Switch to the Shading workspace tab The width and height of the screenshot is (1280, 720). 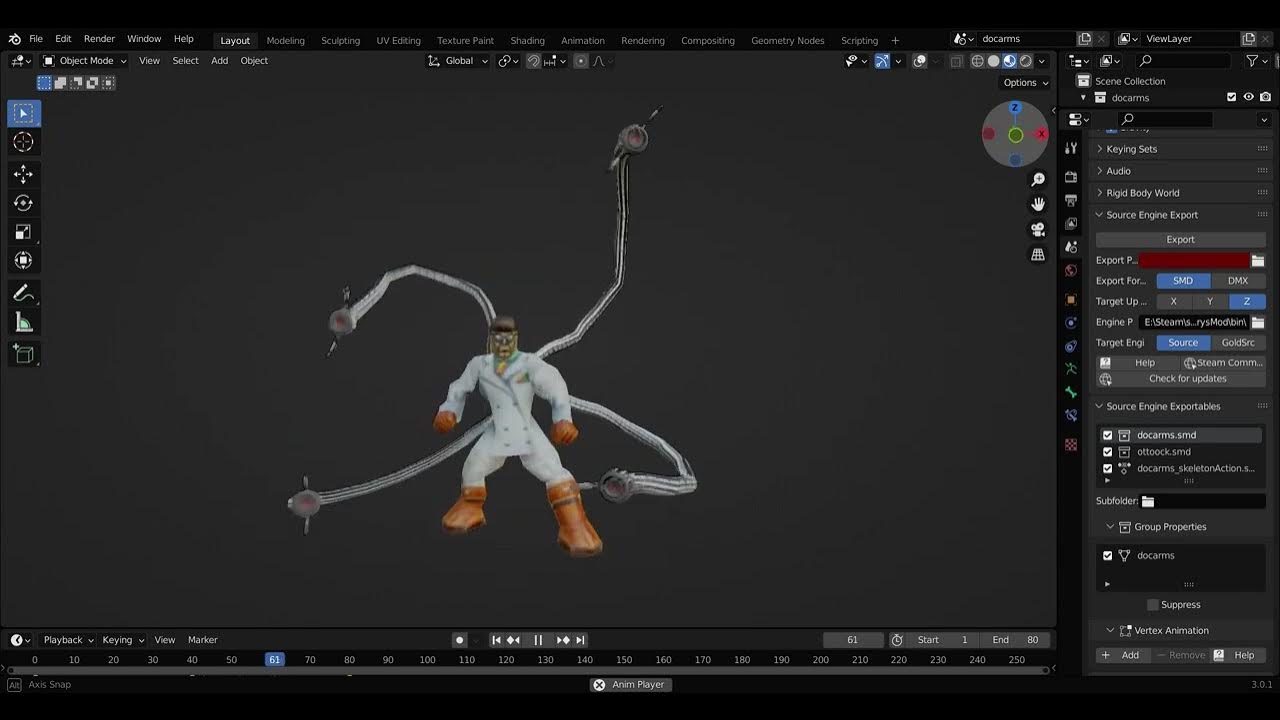527,40
